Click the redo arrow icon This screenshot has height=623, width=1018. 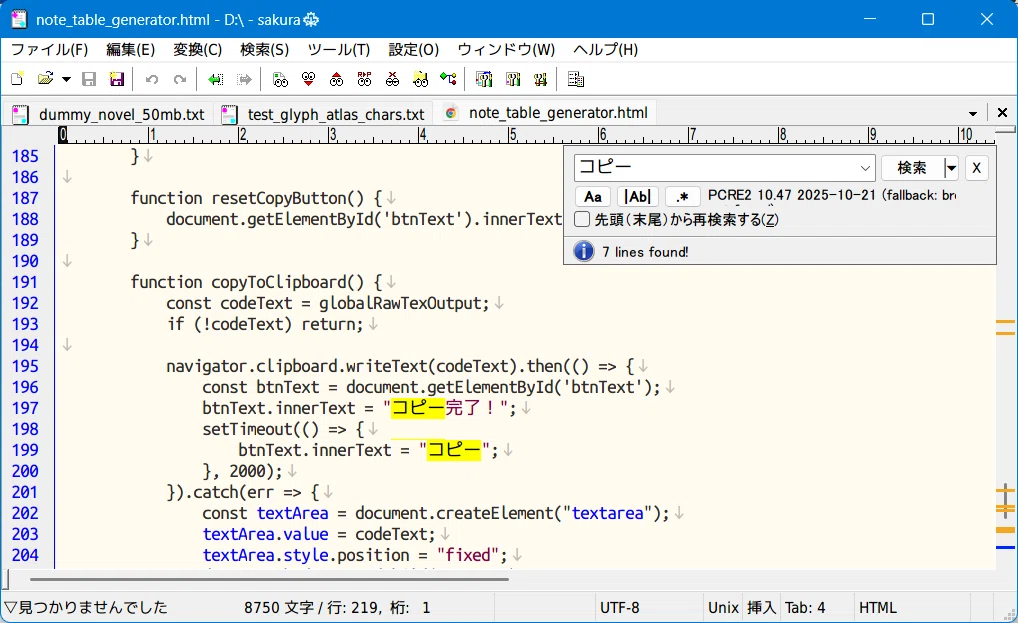180,79
